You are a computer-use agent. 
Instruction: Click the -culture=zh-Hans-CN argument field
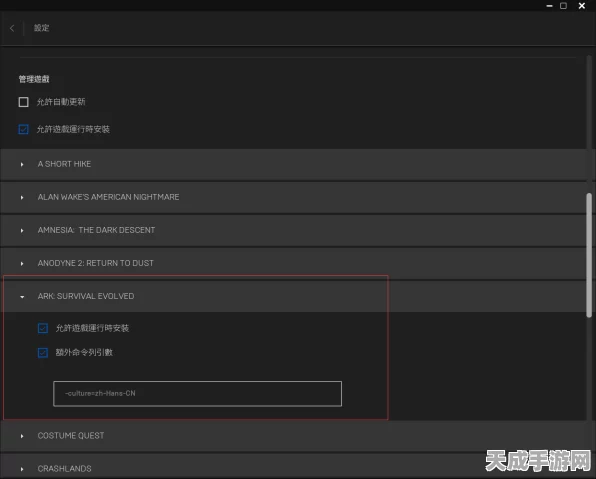pyautogui.click(x=198, y=393)
